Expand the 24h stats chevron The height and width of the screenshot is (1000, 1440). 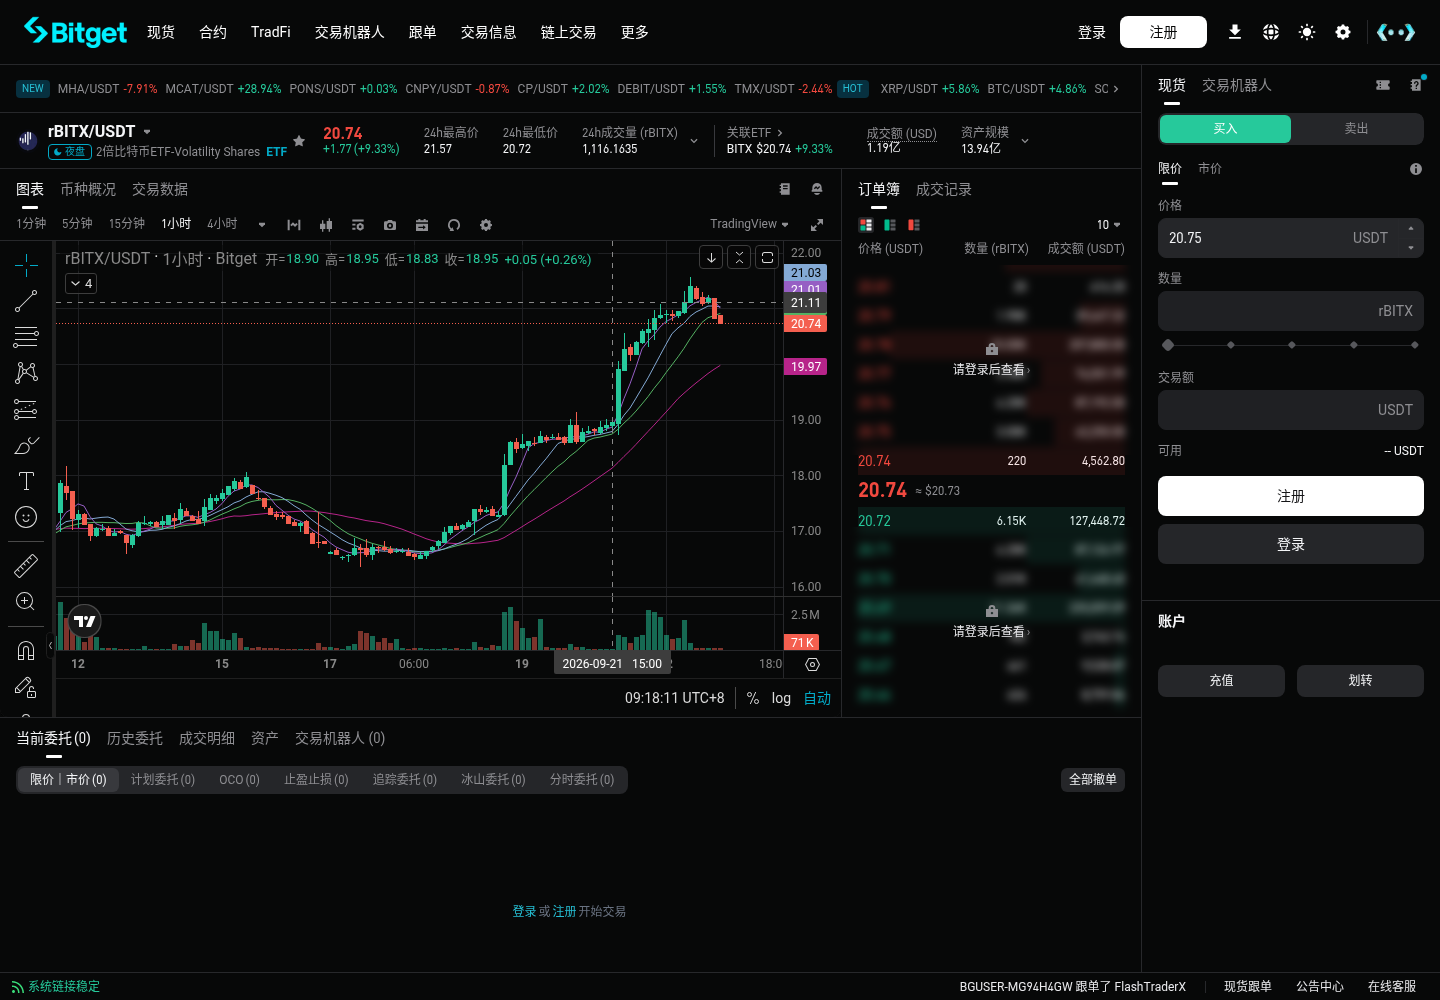[x=694, y=141]
